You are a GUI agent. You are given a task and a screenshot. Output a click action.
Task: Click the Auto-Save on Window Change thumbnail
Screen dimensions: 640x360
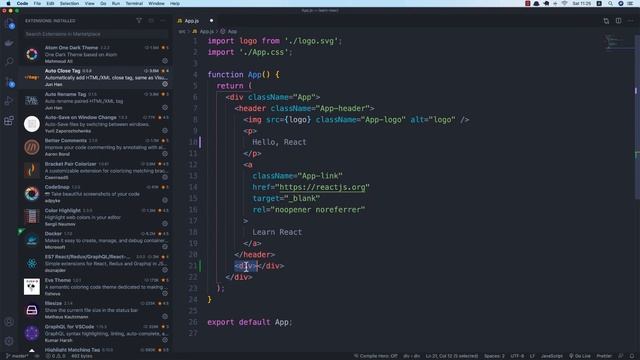coord(32,124)
